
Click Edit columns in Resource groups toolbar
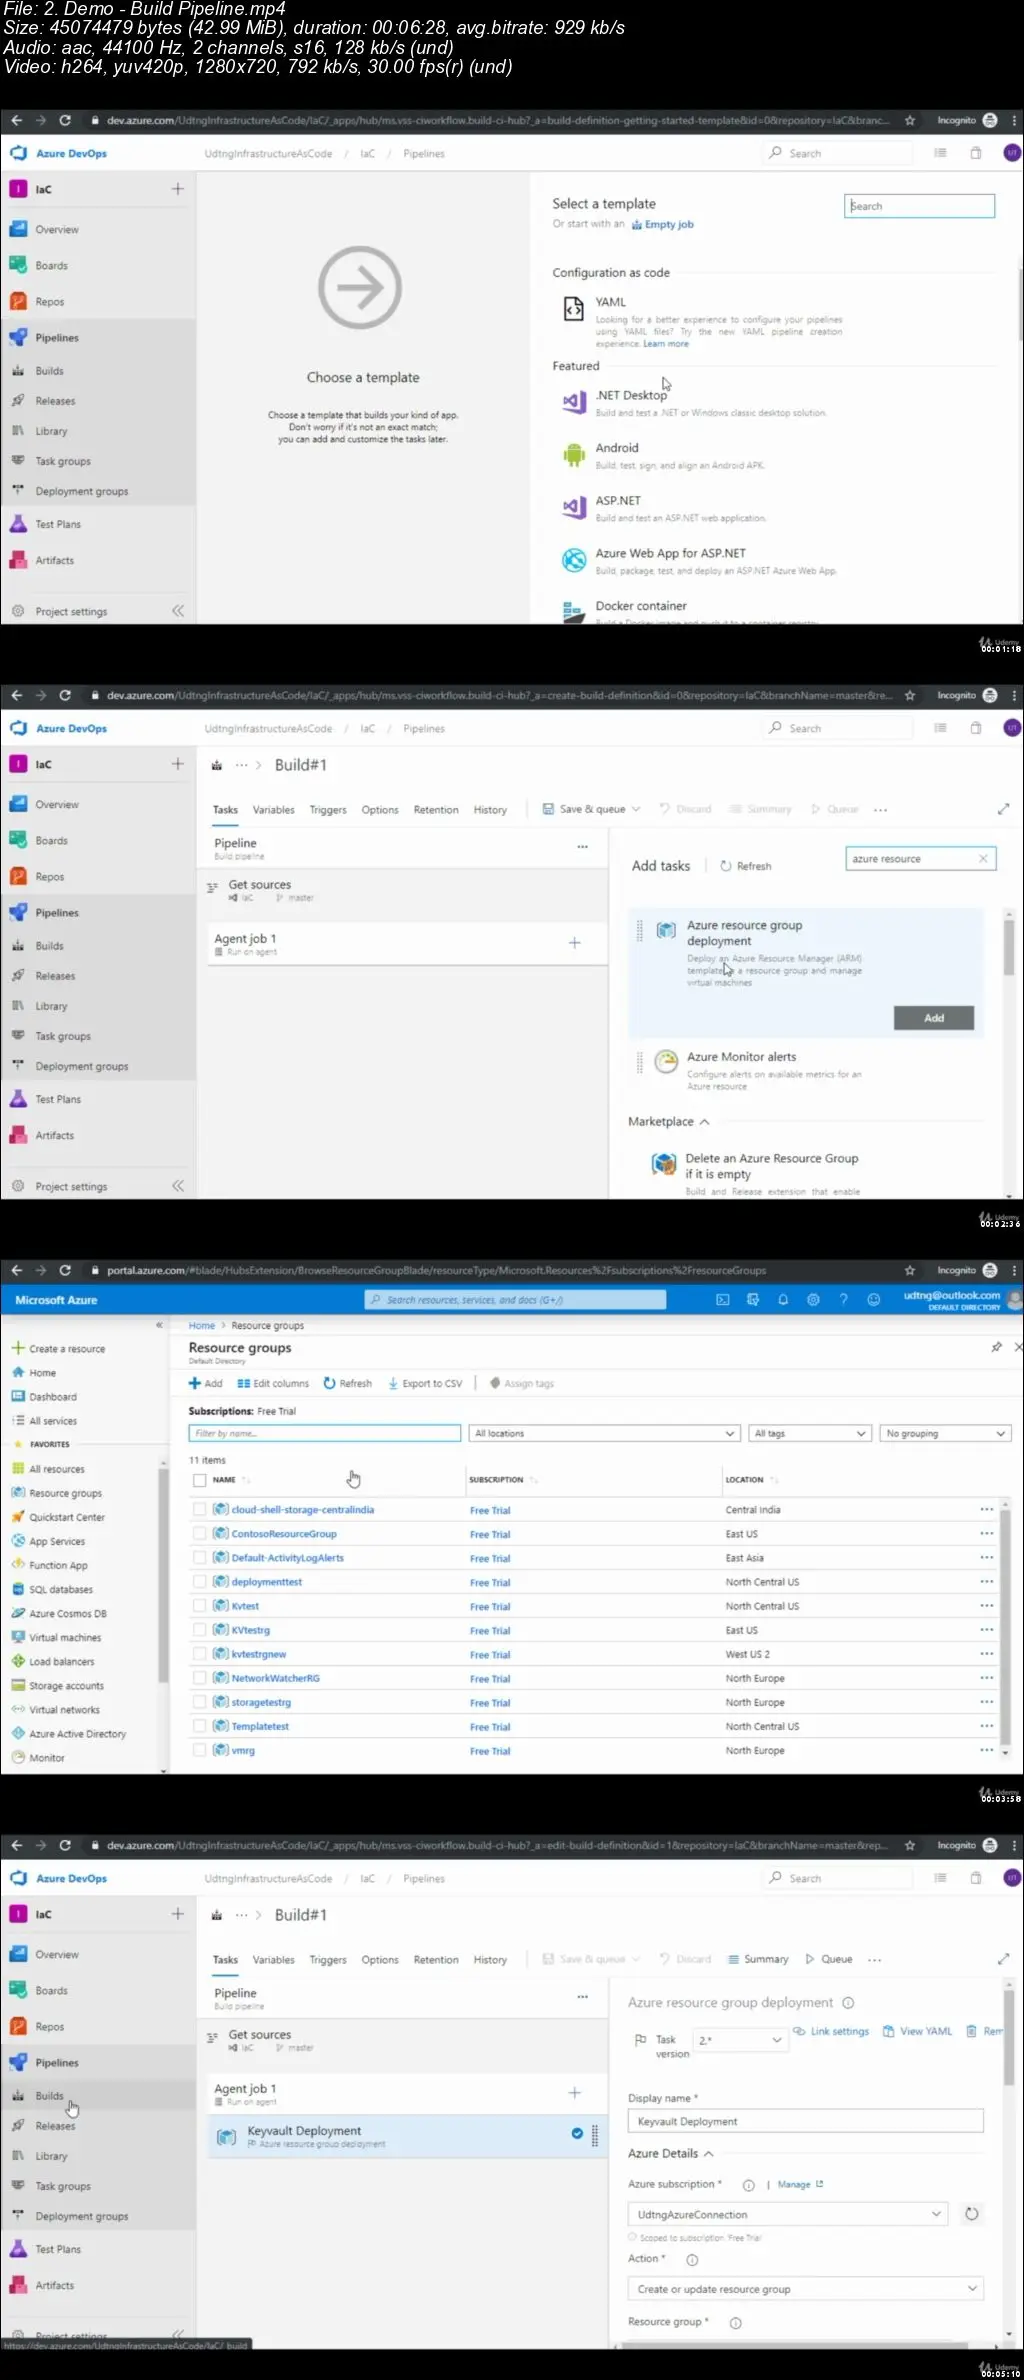click(273, 1383)
